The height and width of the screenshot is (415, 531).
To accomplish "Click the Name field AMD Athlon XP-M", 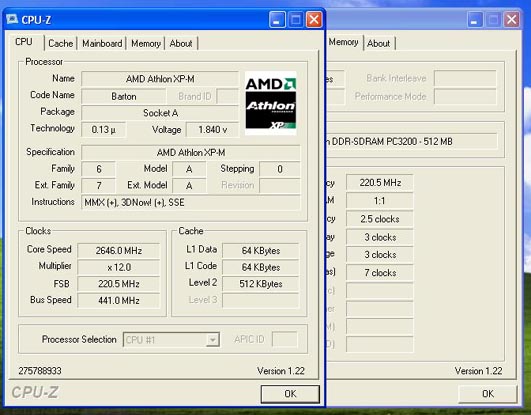I will (x=160, y=79).
